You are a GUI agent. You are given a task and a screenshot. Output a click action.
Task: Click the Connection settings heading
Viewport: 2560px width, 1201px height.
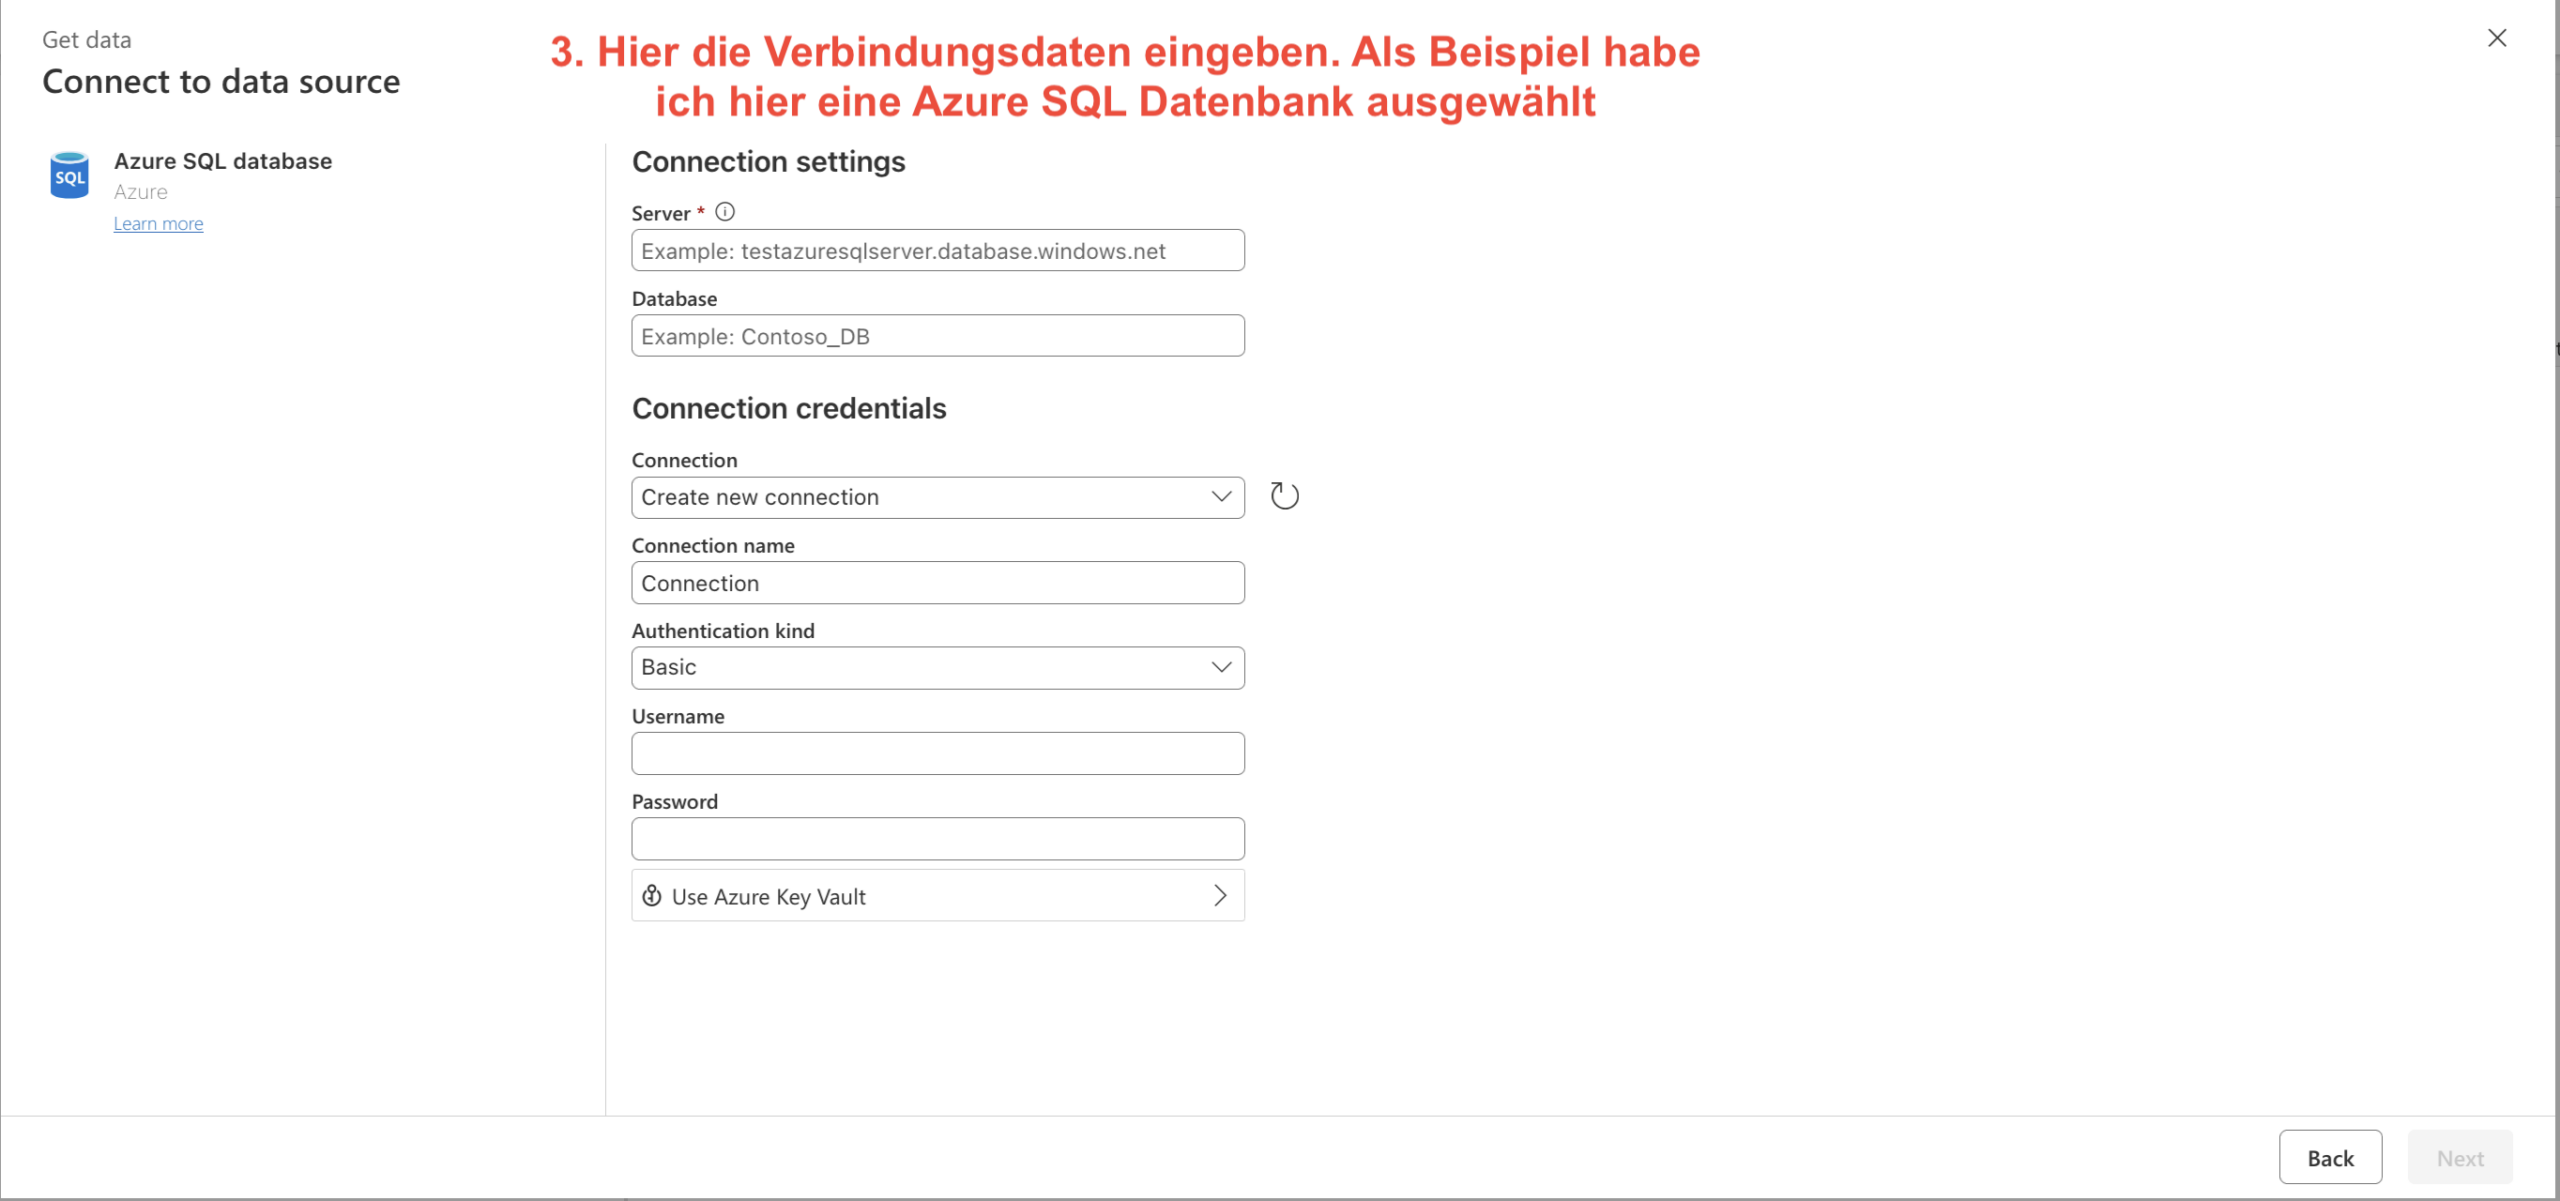click(768, 162)
